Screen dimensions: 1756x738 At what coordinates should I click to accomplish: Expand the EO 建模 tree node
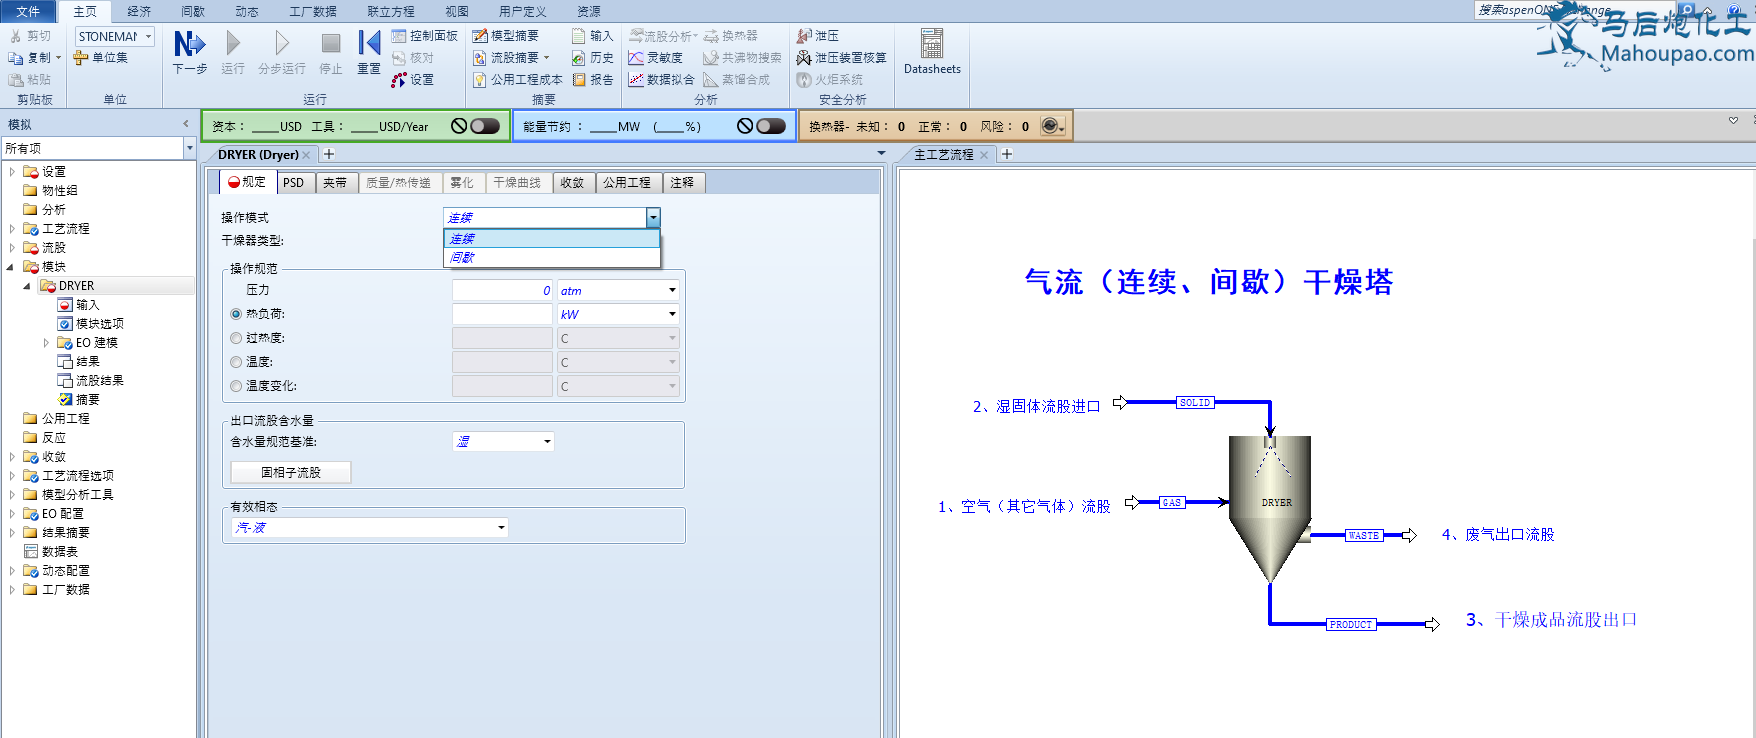[46, 343]
